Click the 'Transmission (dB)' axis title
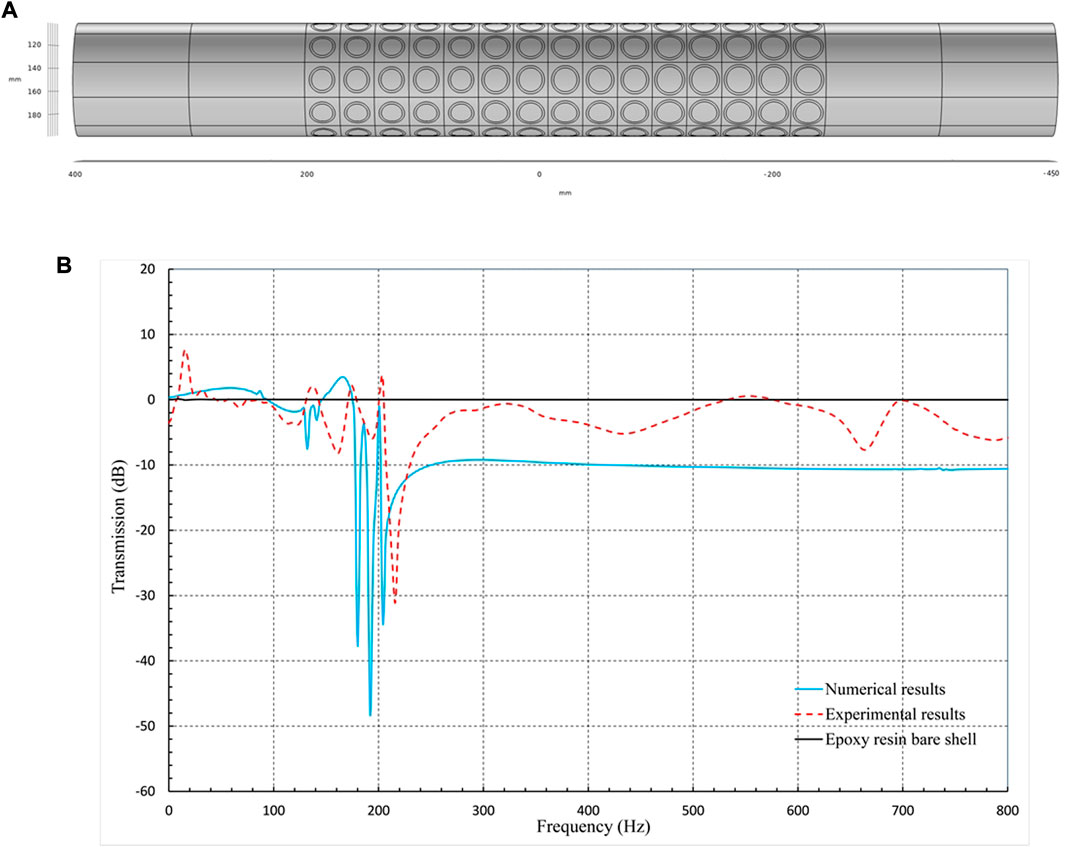Image resolution: width=1065 pixels, height=847 pixels. click(x=118, y=526)
